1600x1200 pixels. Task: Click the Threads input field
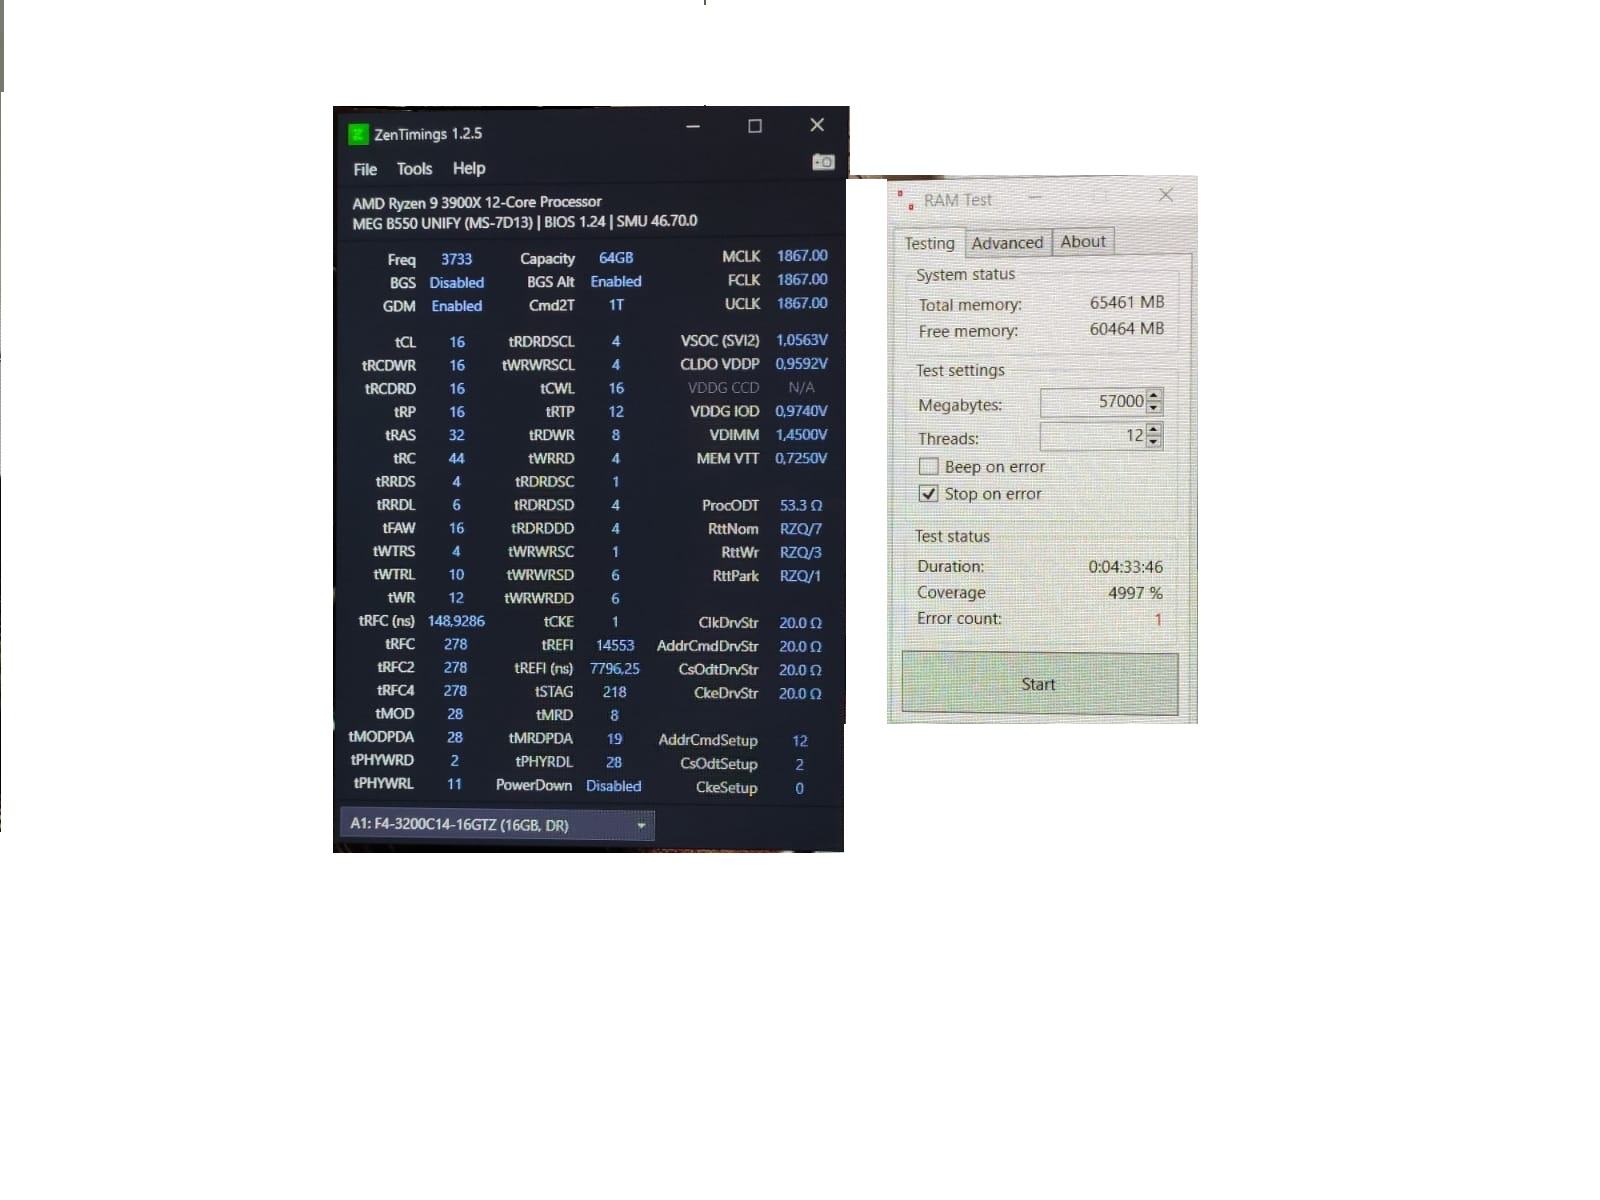pos(1093,435)
